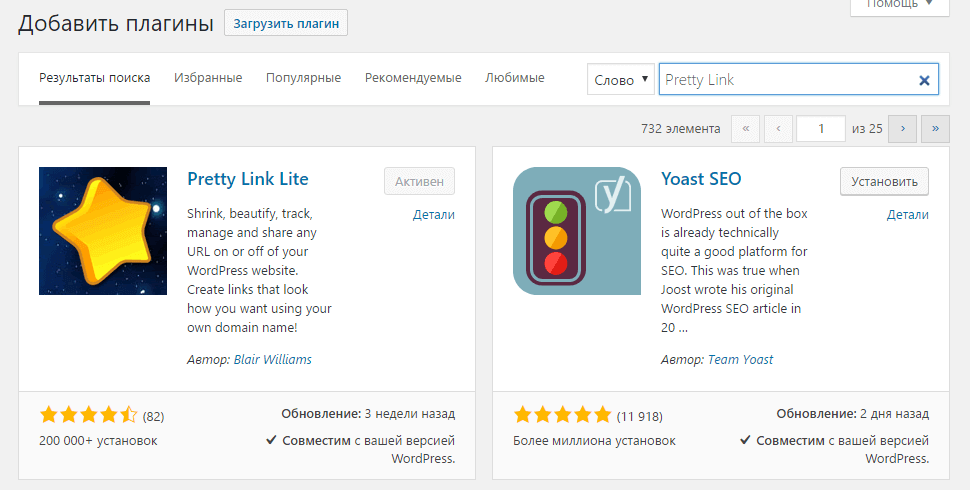Click the Yoast SEO traffic light icon
This screenshot has height=490, width=970.
pyautogui.click(x=577, y=231)
